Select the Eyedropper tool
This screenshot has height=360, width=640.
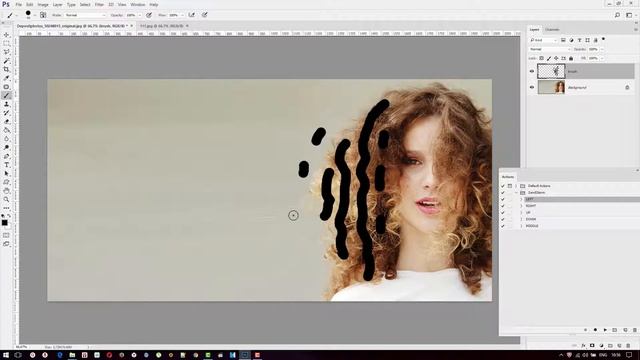pos(6,78)
